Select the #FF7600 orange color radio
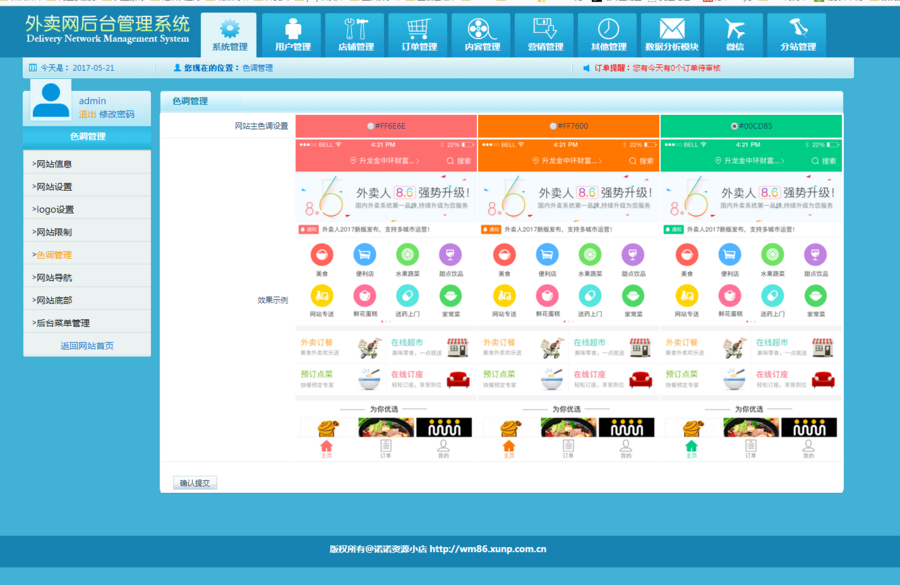The image size is (900, 585). 553,126
